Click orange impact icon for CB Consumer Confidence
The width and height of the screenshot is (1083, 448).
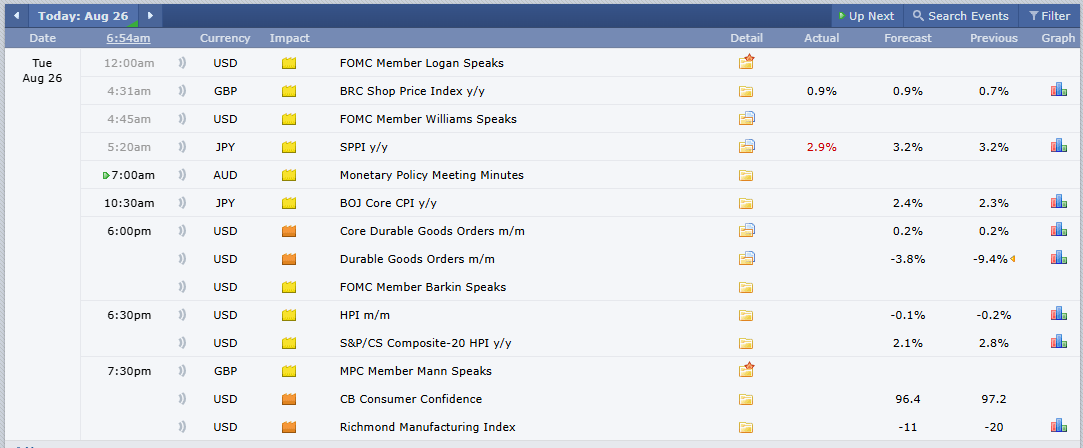[289, 399]
